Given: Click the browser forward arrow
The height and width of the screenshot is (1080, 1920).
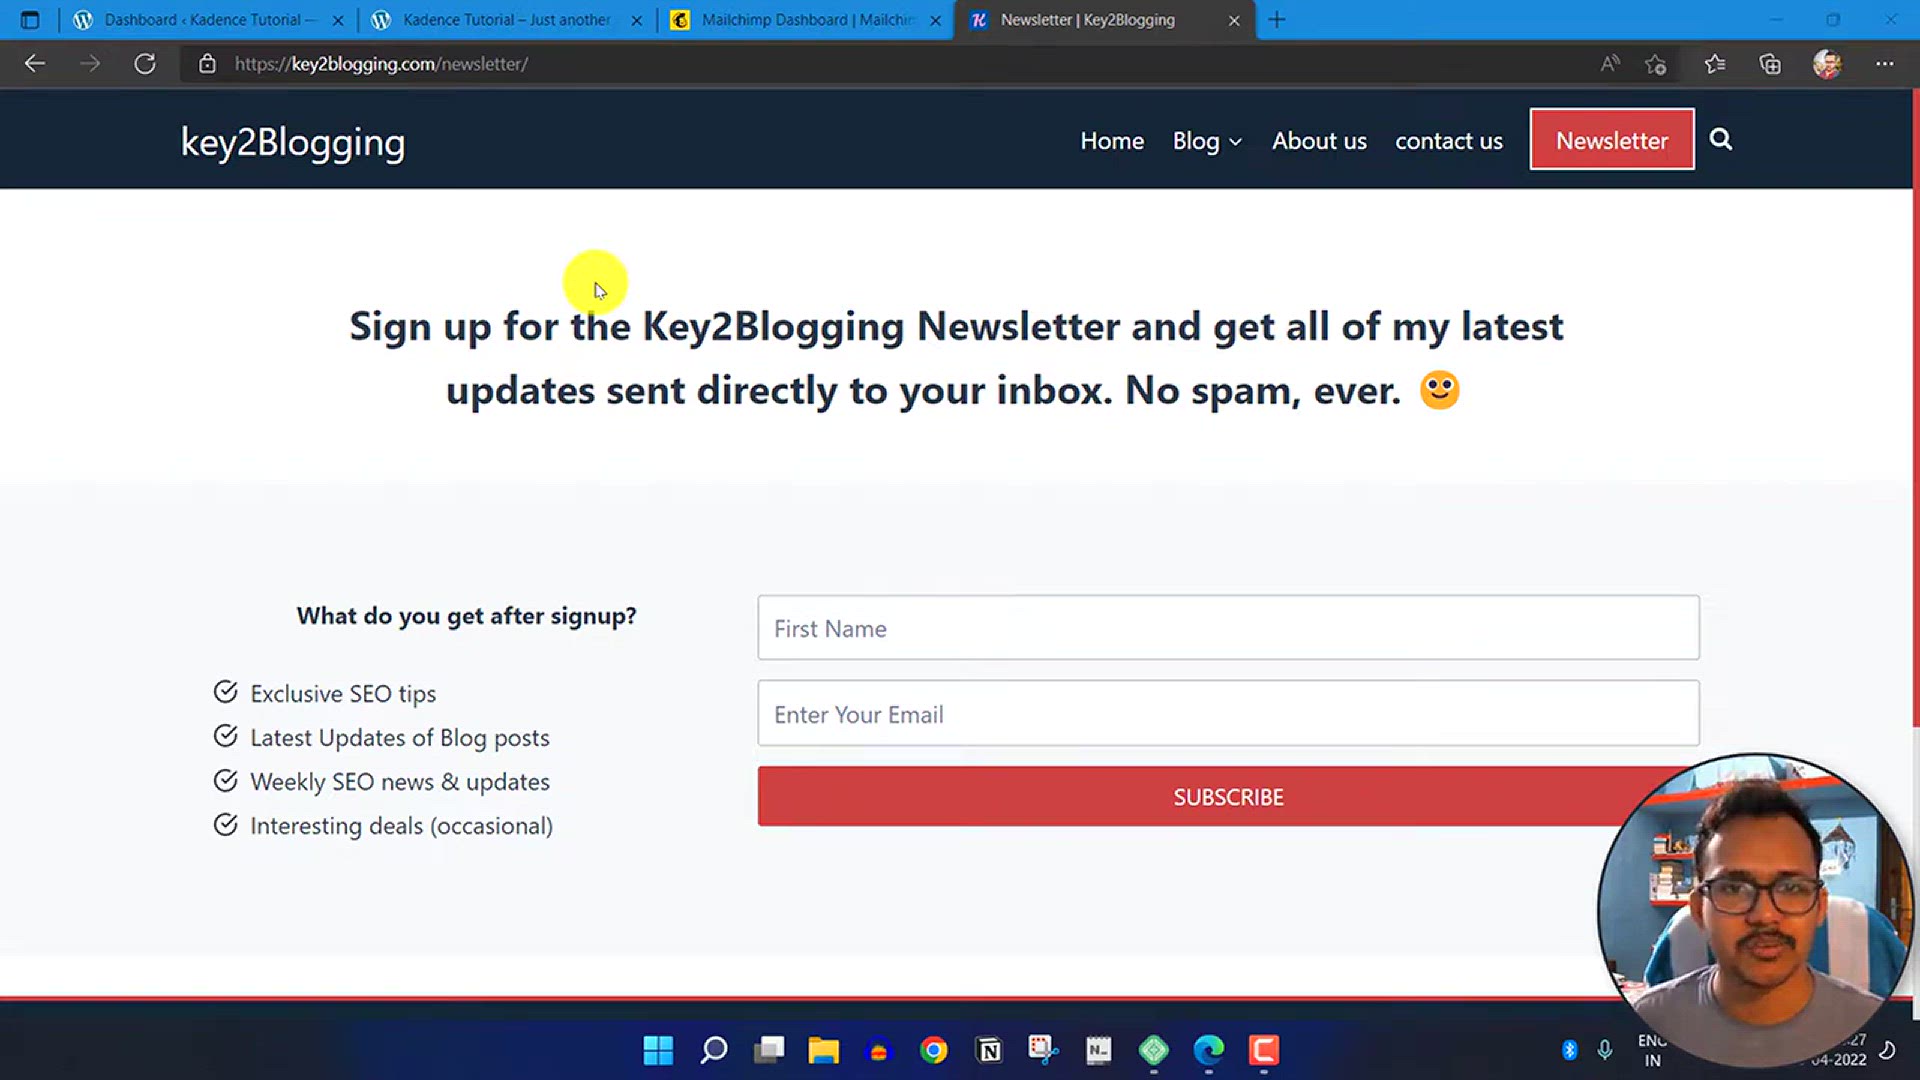Looking at the screenshot, I should (90, 64).
